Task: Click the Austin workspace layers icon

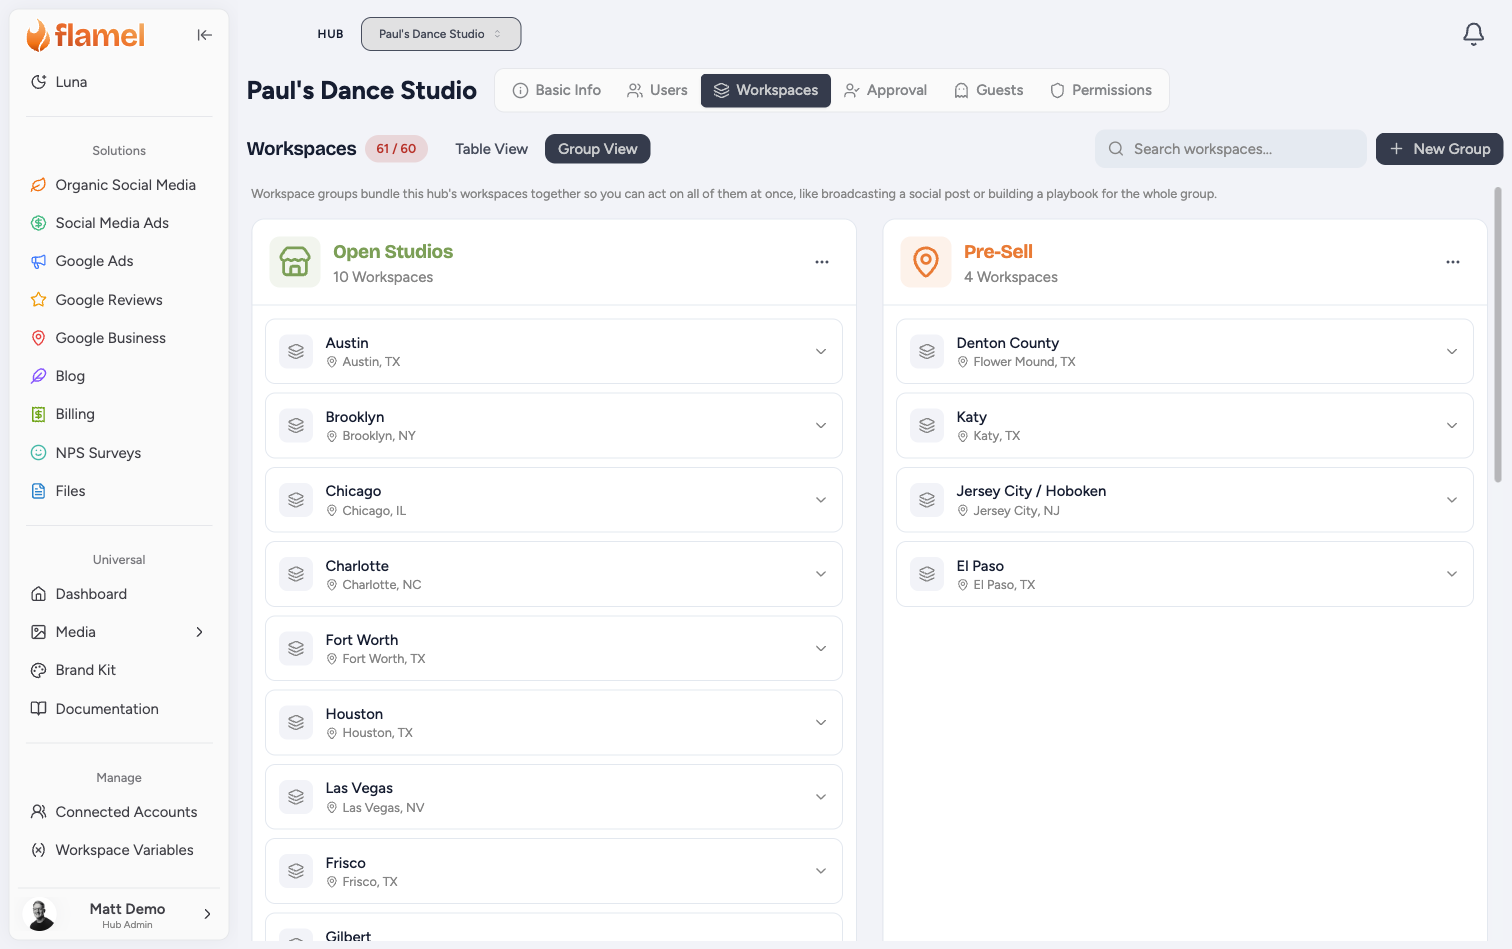Action: click(x=296, y=352)
